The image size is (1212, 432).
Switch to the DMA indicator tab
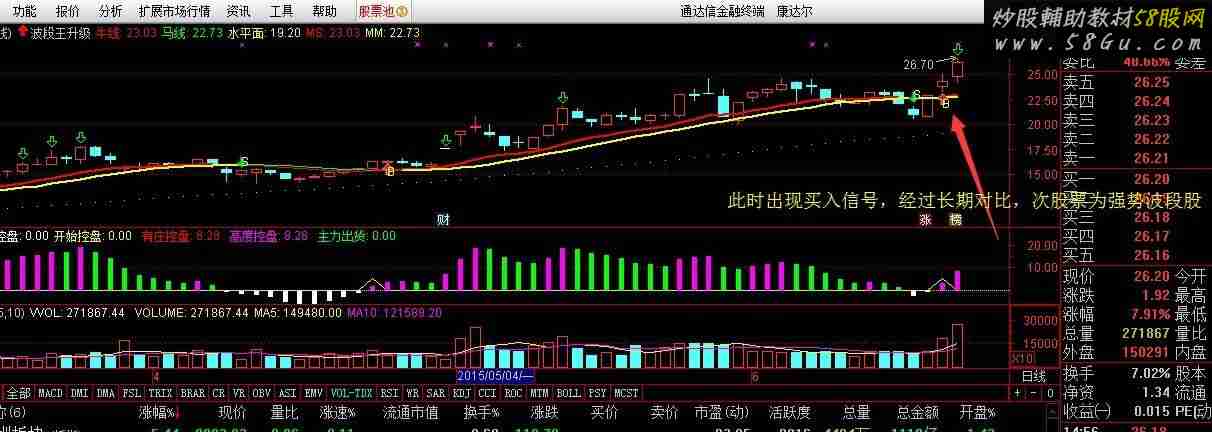click(105, 393)
